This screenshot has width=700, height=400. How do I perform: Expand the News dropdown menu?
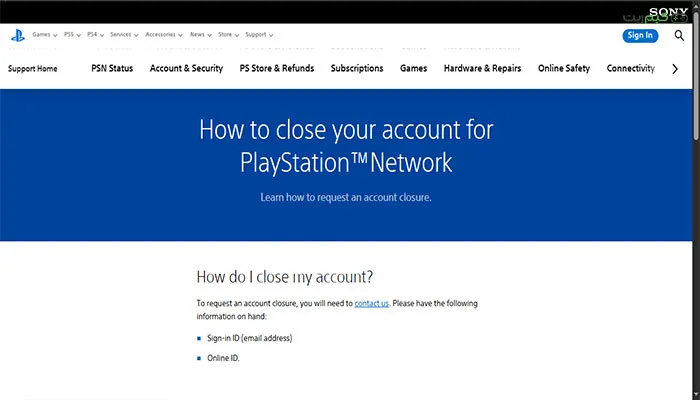[201, 35]
